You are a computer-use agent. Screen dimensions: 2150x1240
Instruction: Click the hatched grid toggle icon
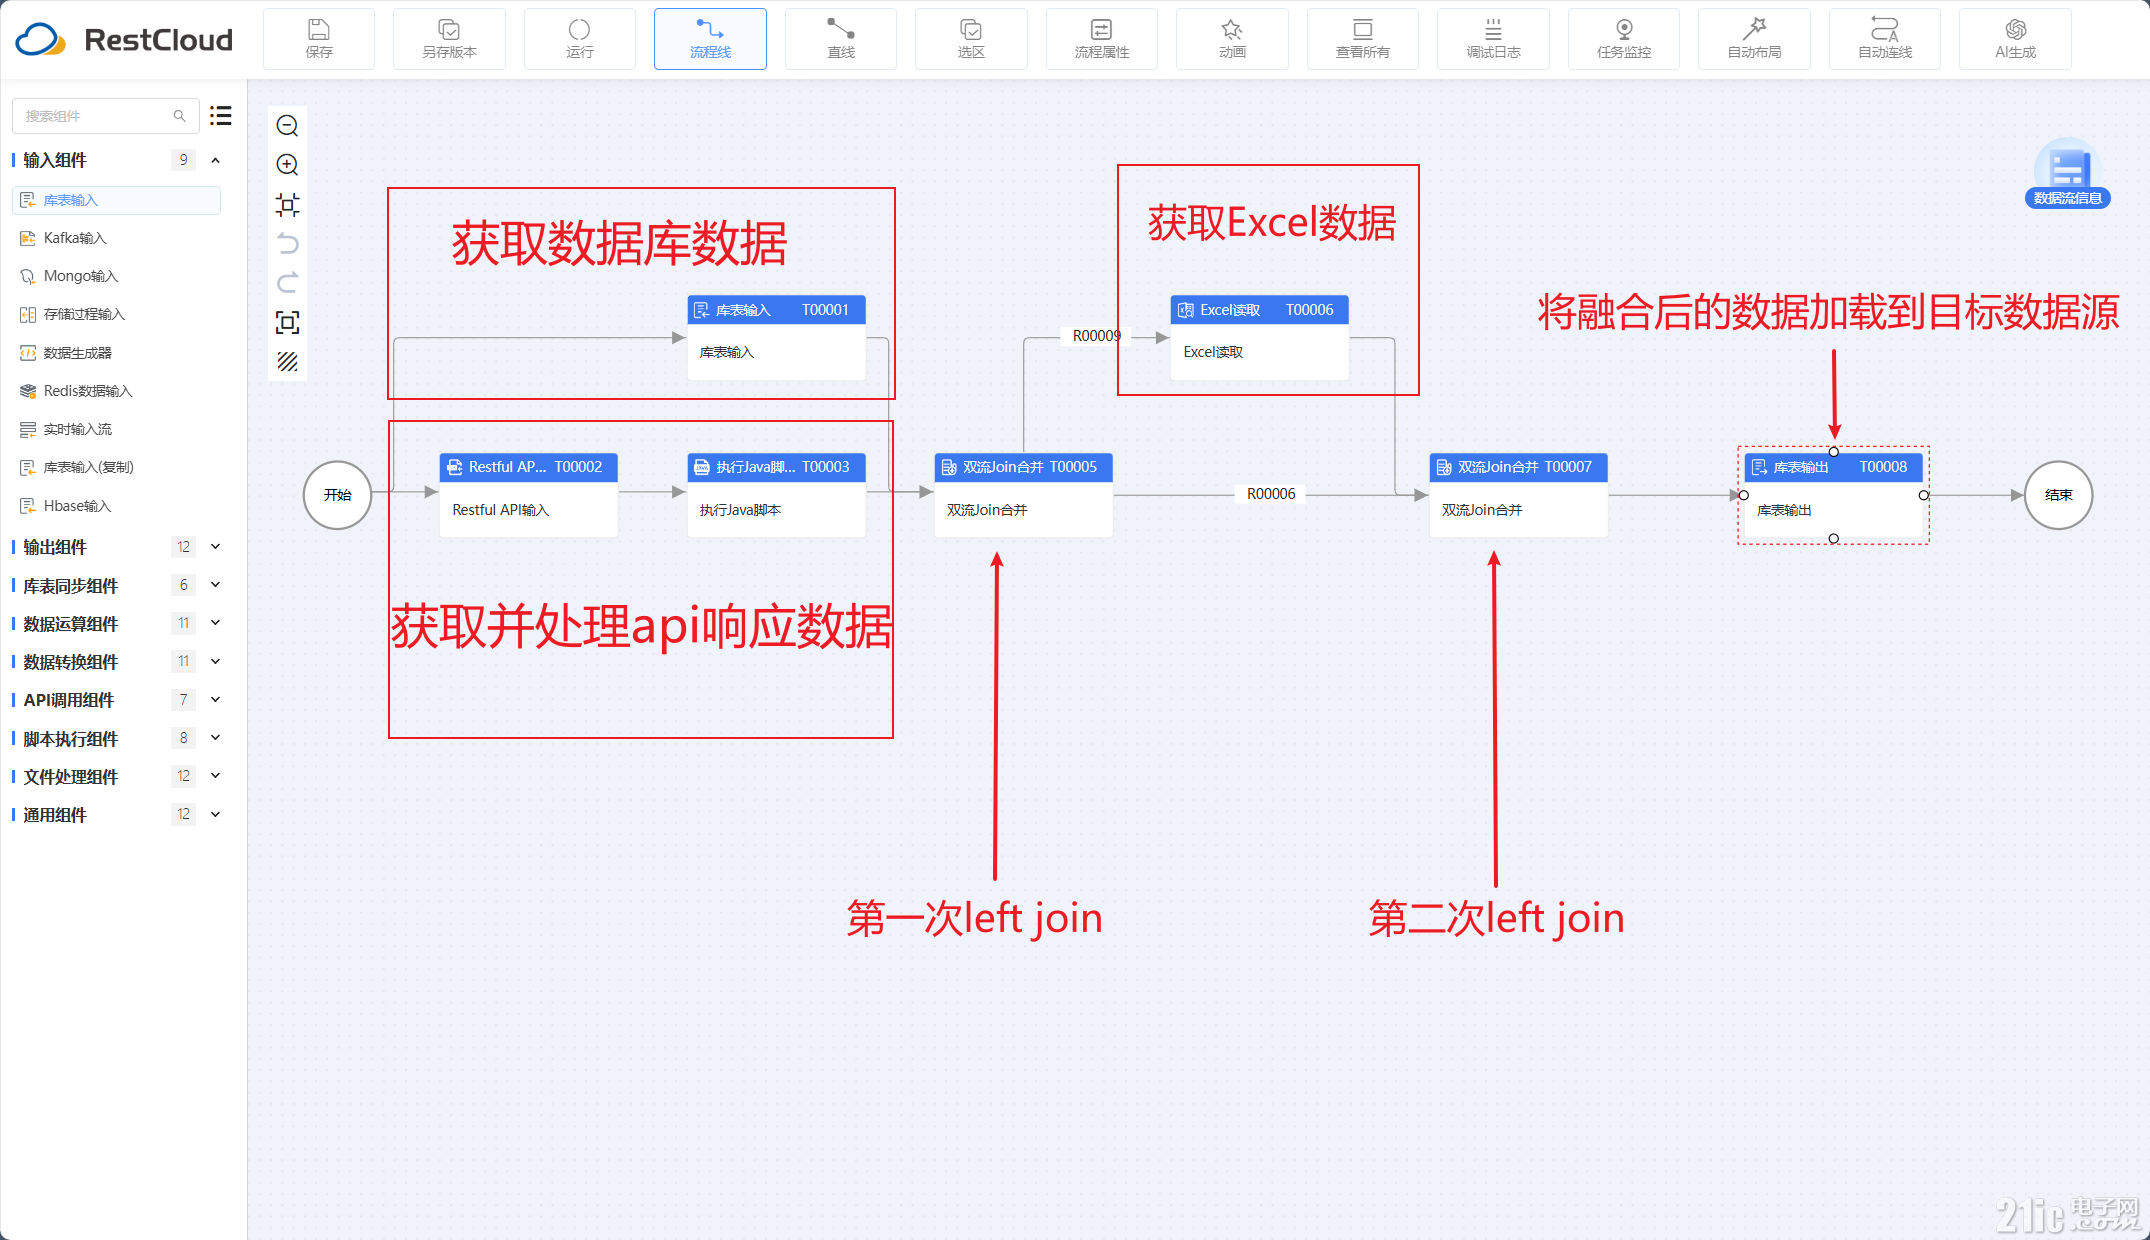point(287,361)
